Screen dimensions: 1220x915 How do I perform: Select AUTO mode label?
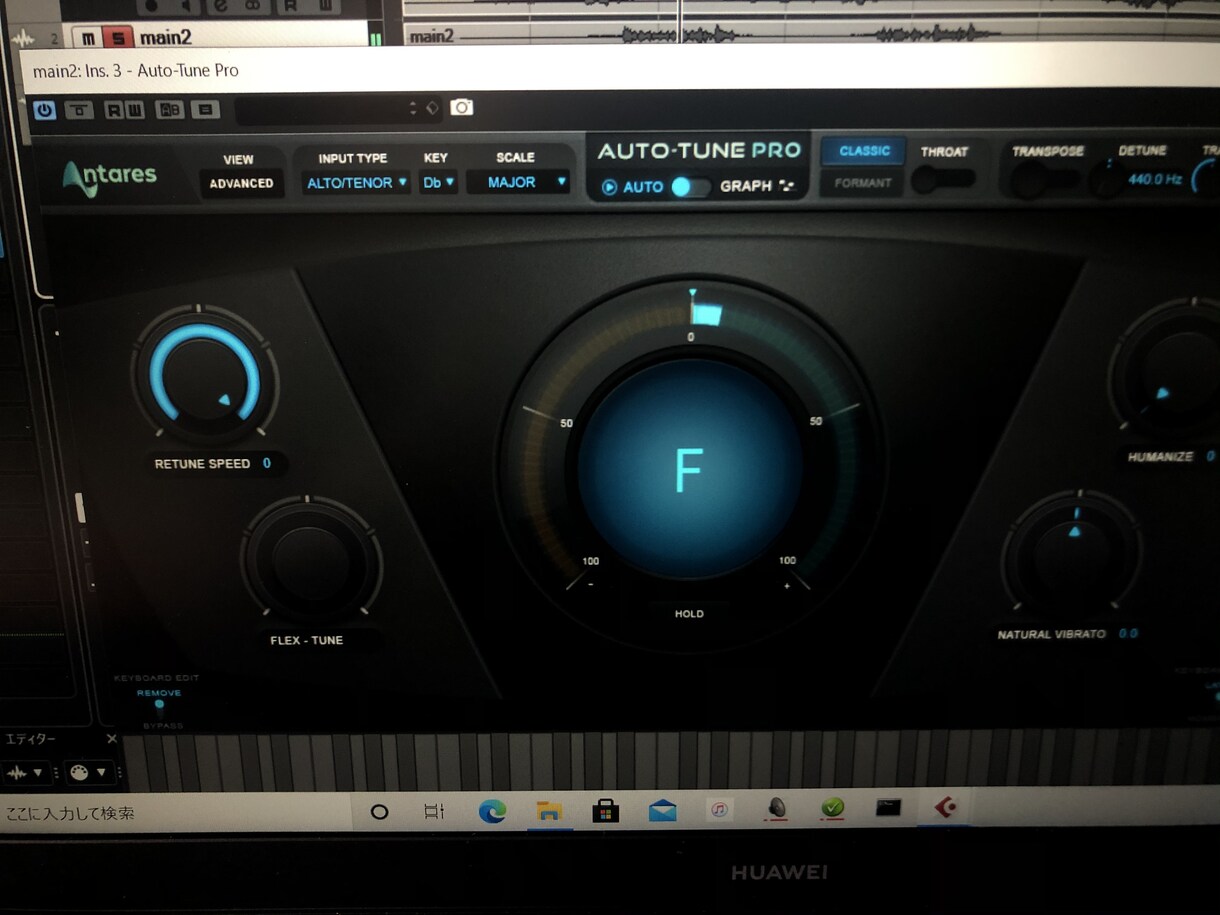(643, 187)
